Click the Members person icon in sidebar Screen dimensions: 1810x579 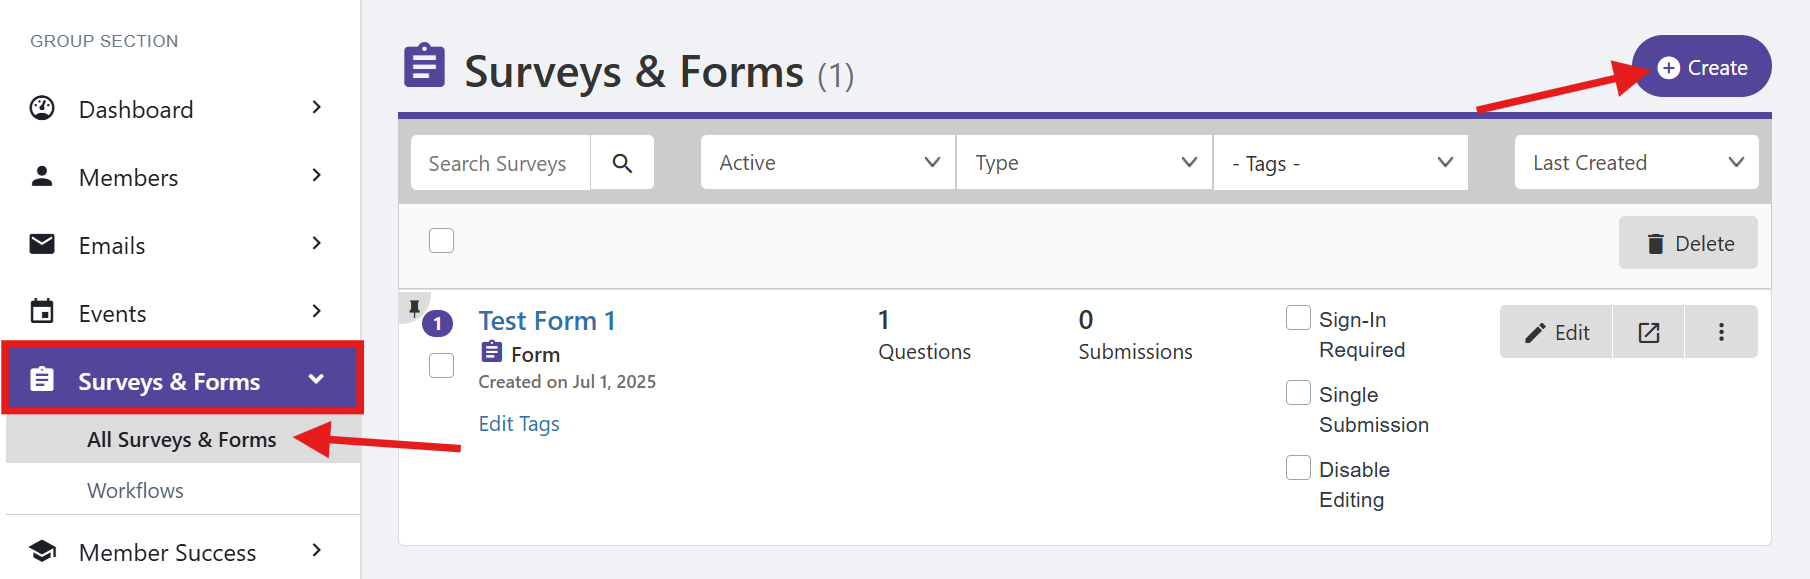(42, 177)
